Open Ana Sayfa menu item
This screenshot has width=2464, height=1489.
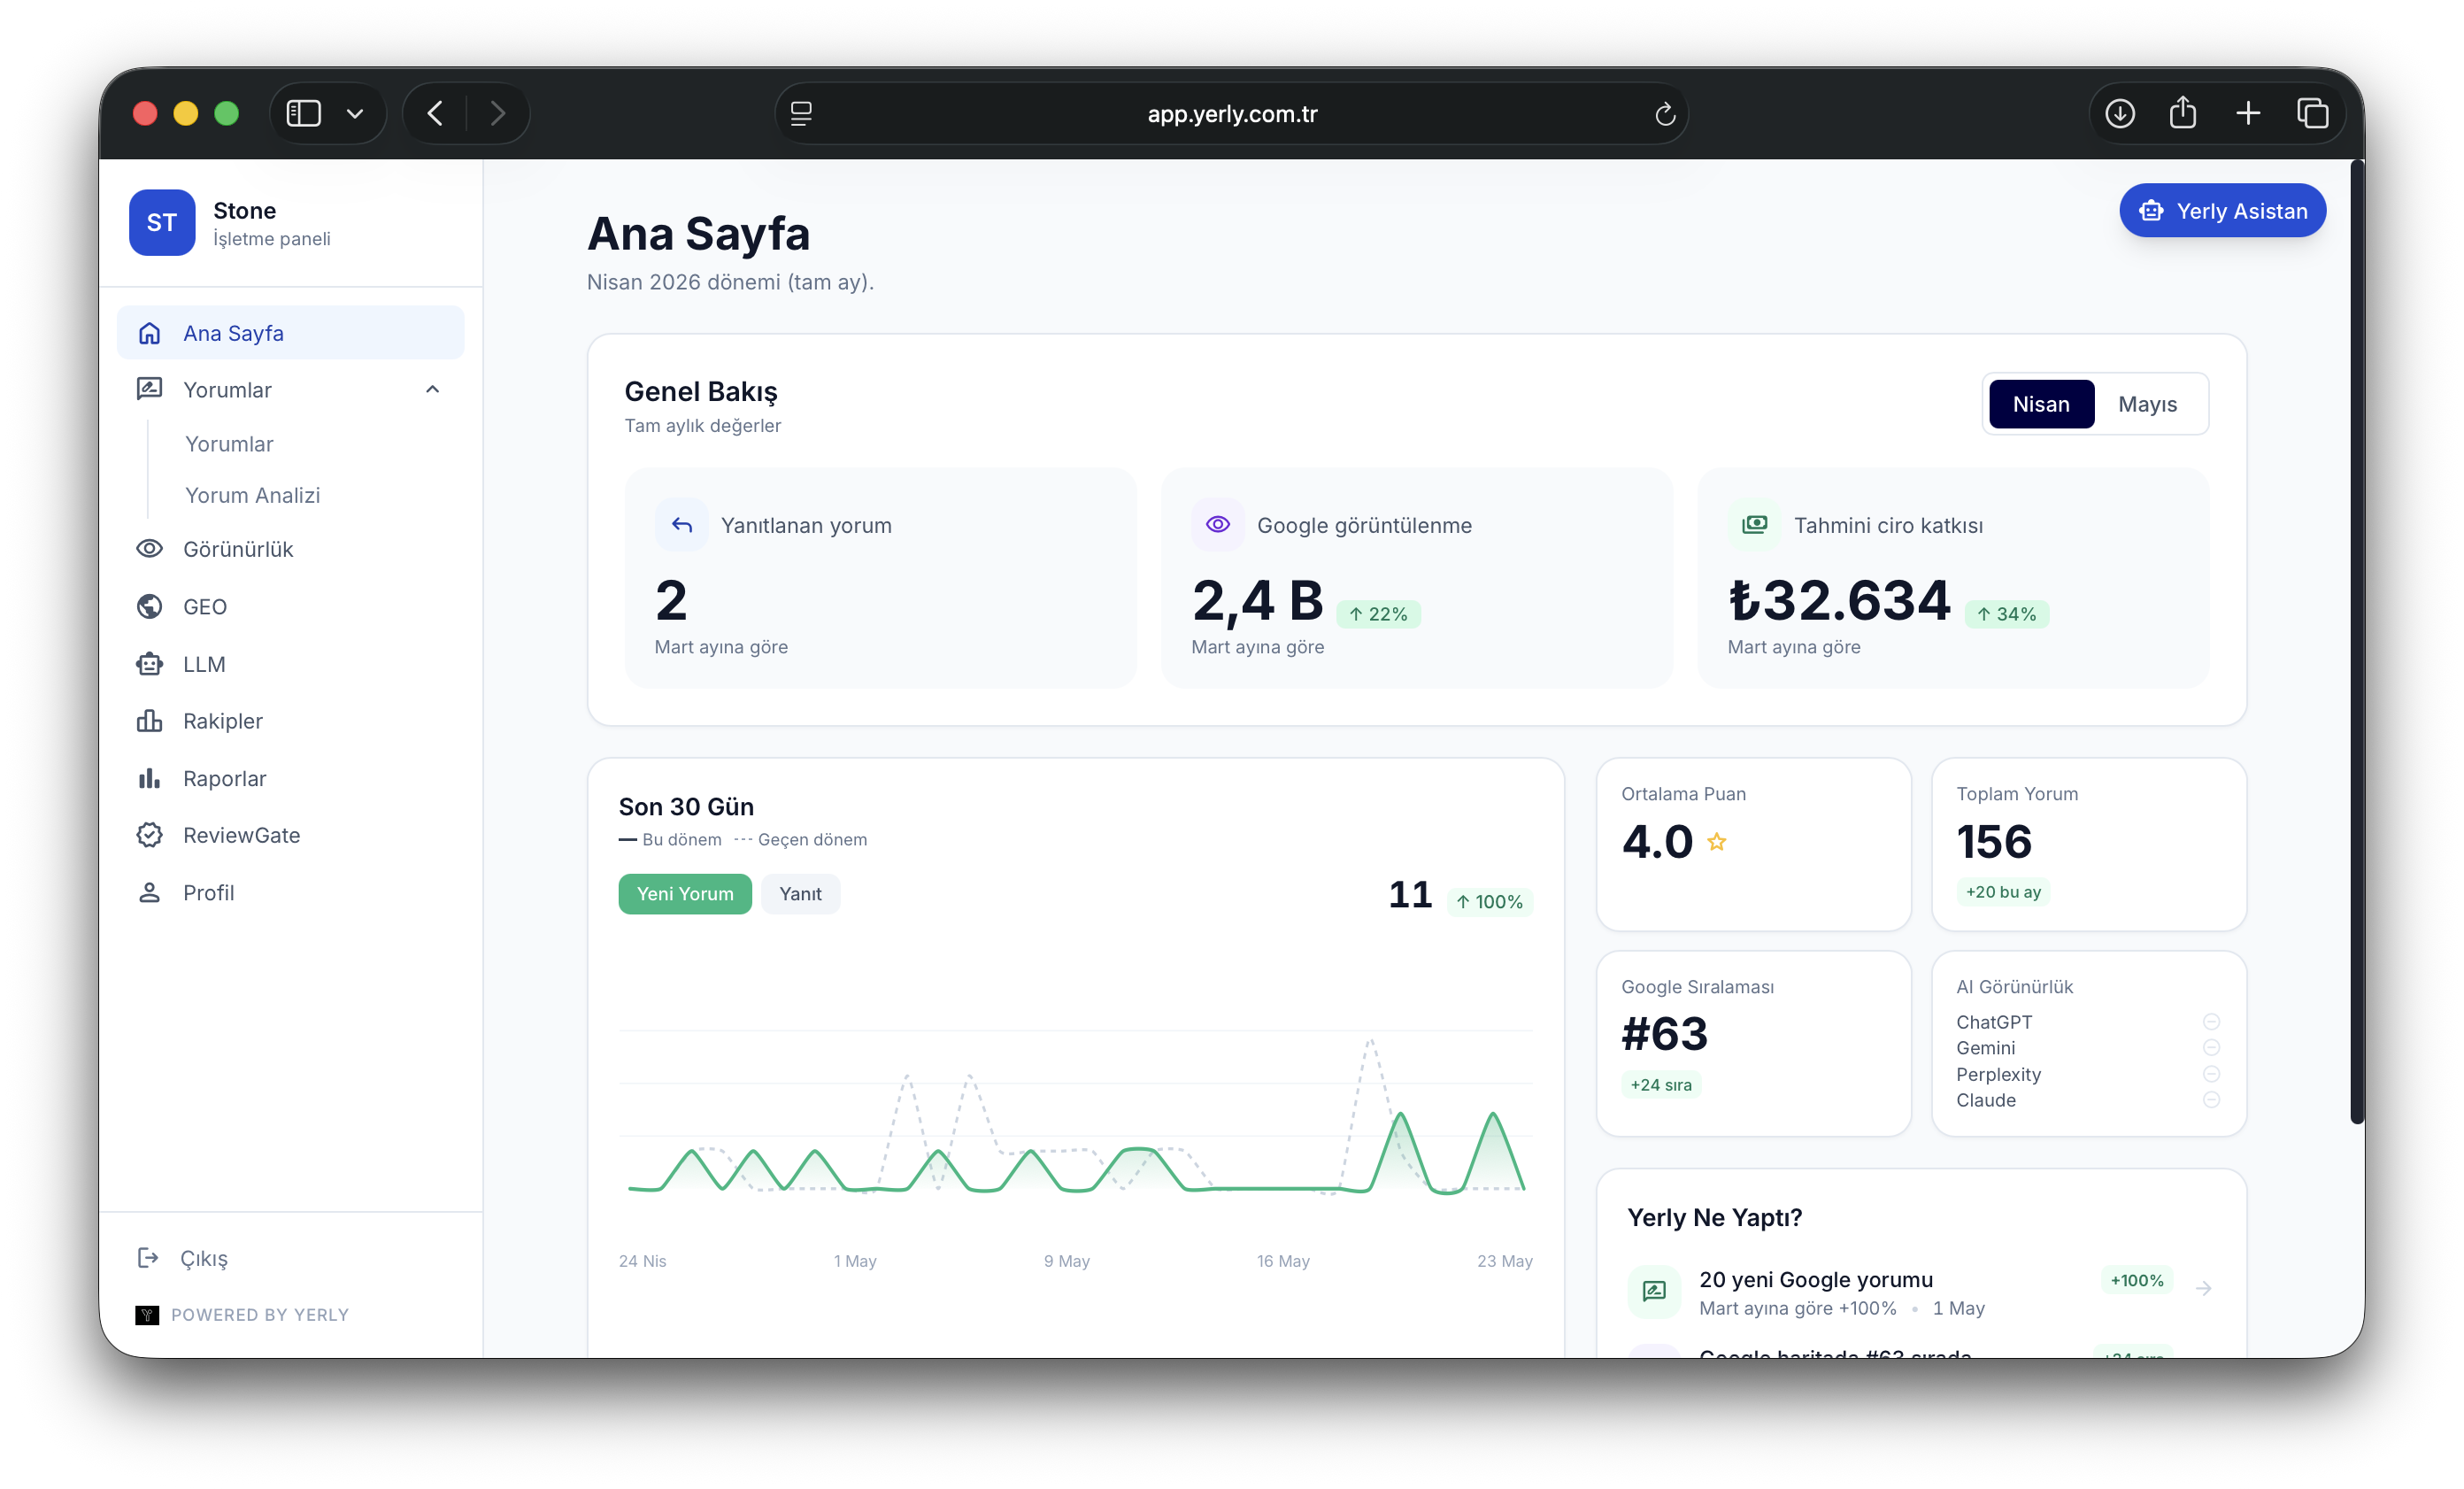click(291, 333)
